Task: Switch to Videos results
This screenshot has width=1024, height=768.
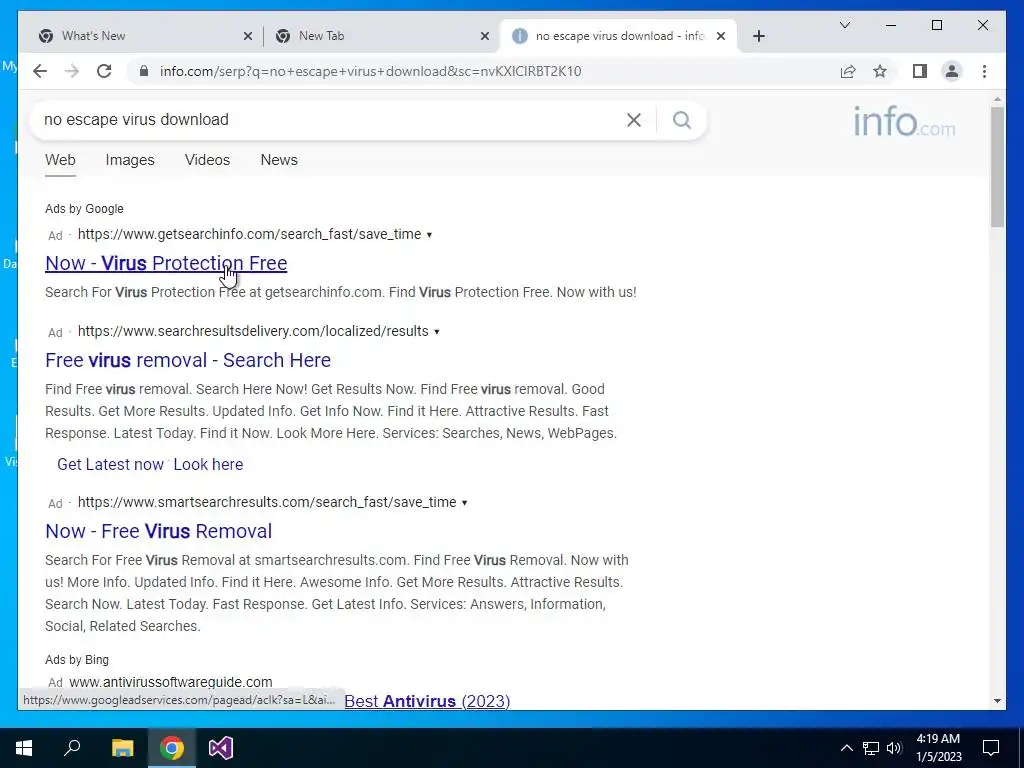Action: point(207,160)
